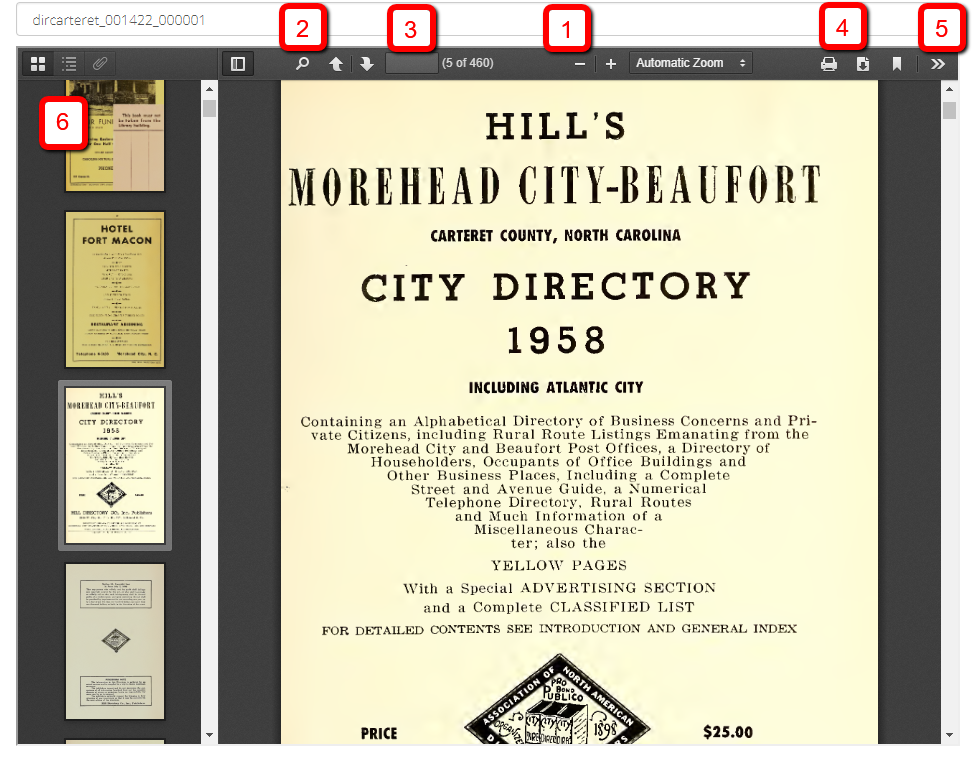Open the find-in-document search tool
Viewport: 976px width, 759px height.
(x=303, y=64)
